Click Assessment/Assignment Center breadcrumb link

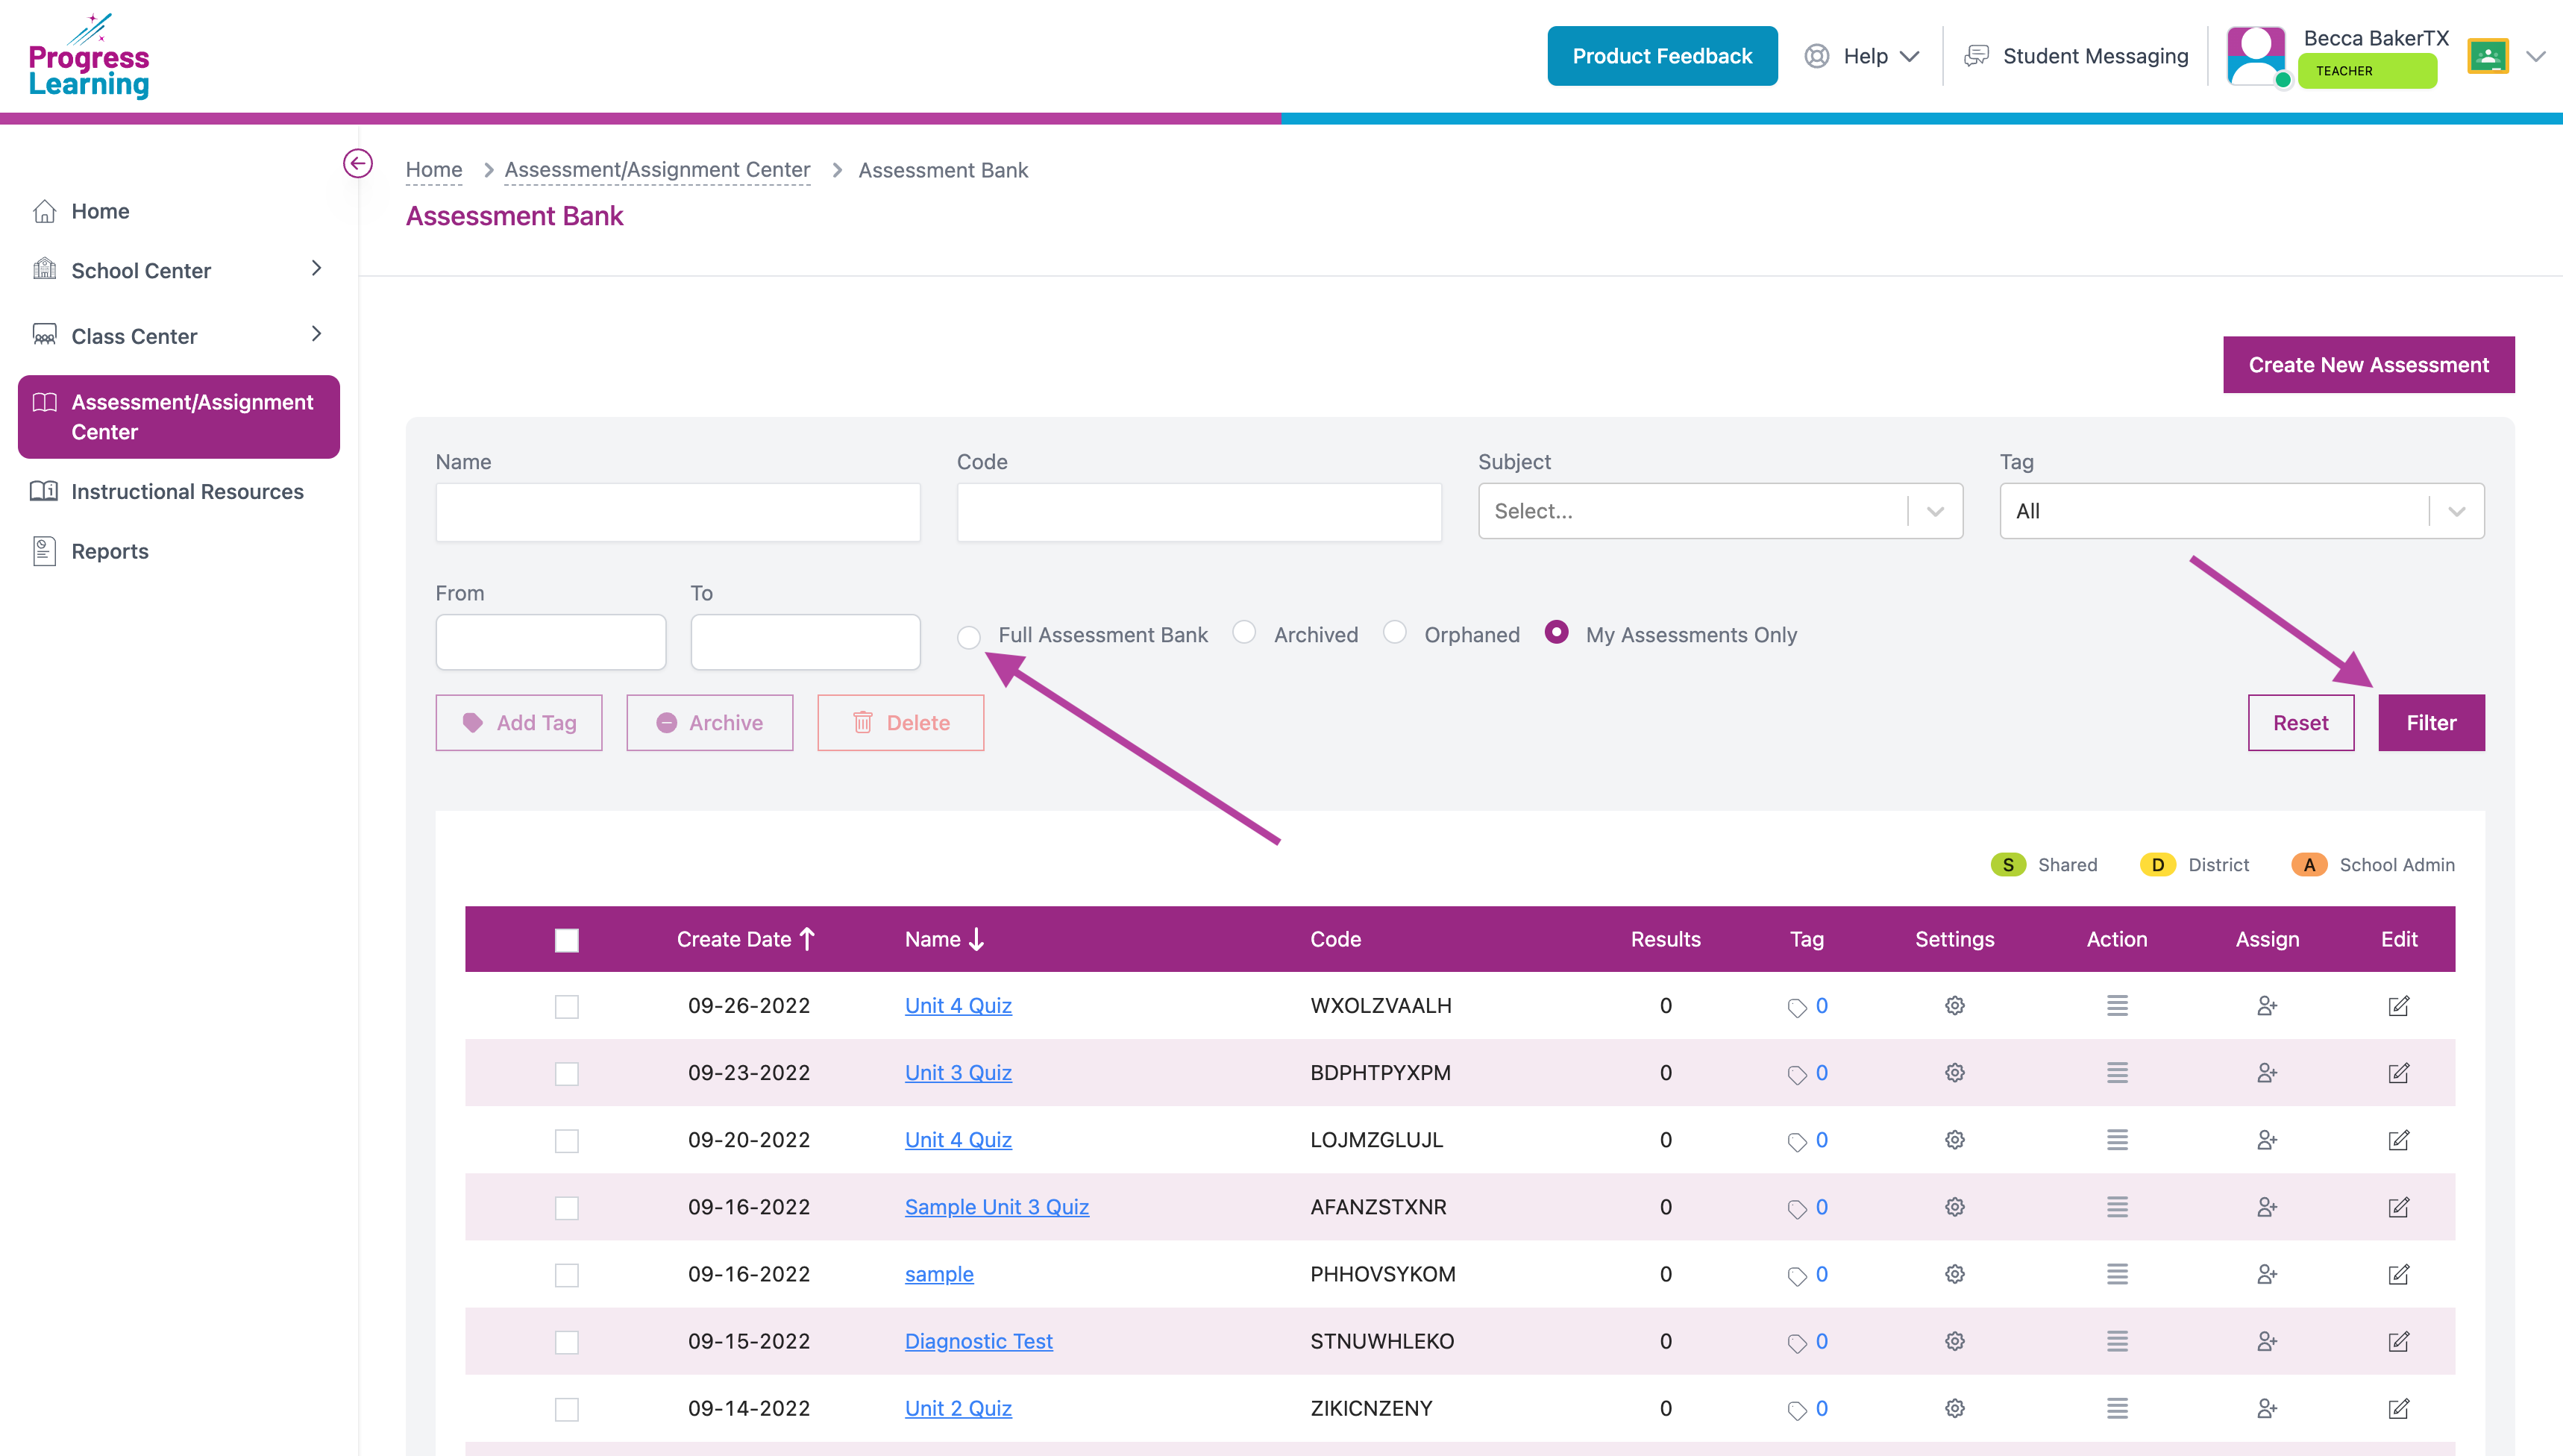(x=657, y=170)
